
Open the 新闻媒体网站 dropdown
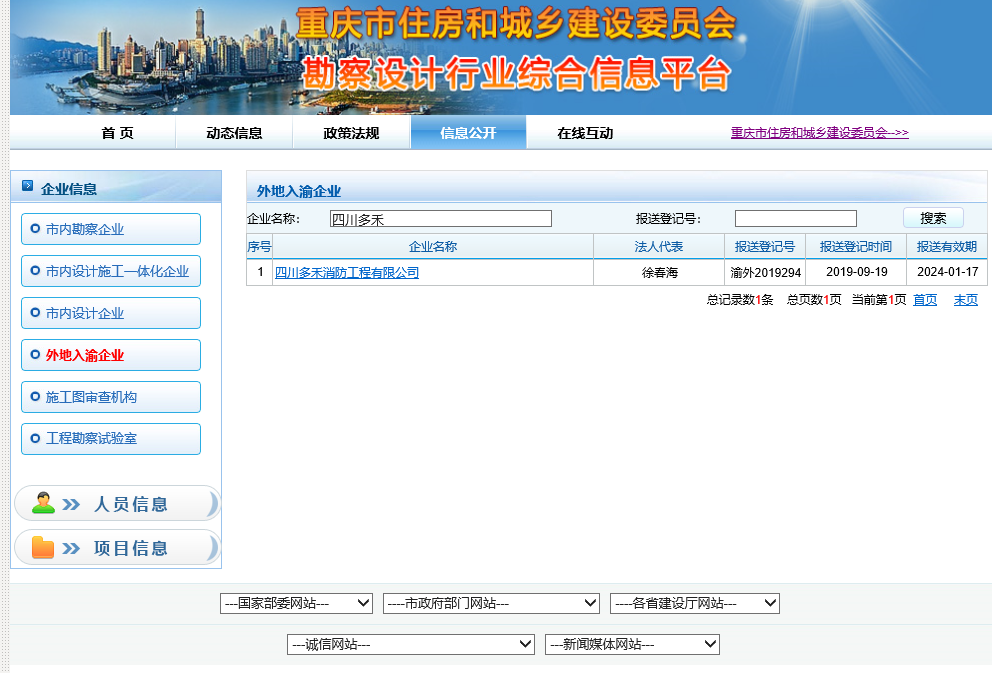coord(632,645)
